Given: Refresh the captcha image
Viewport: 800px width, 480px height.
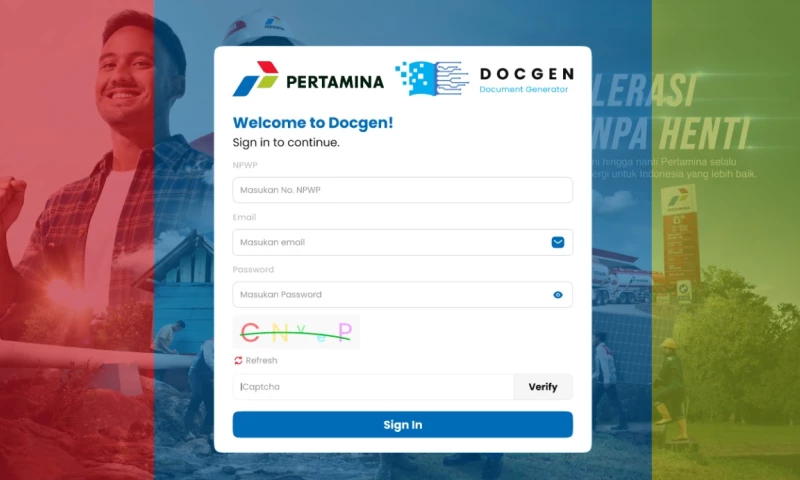Looking at the screenshot, I should tap(256, 361).
